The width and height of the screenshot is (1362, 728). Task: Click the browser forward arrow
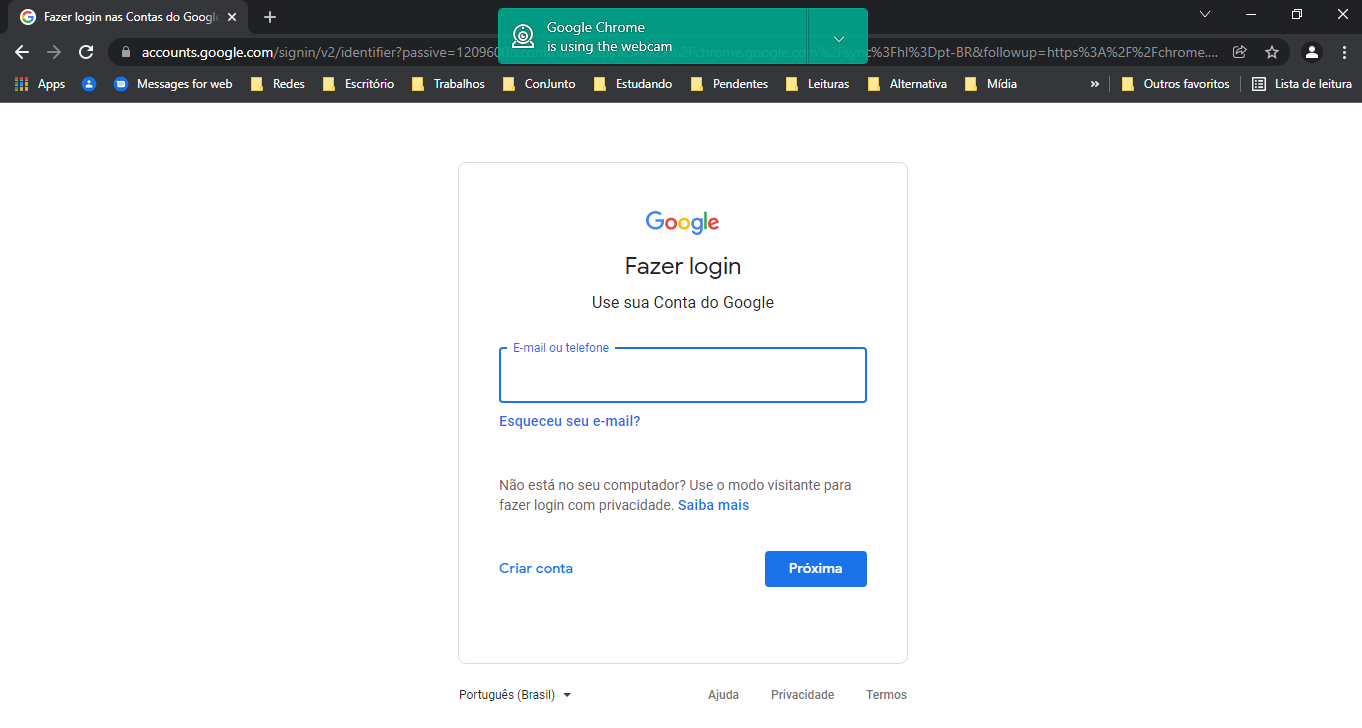pos(54,52)
